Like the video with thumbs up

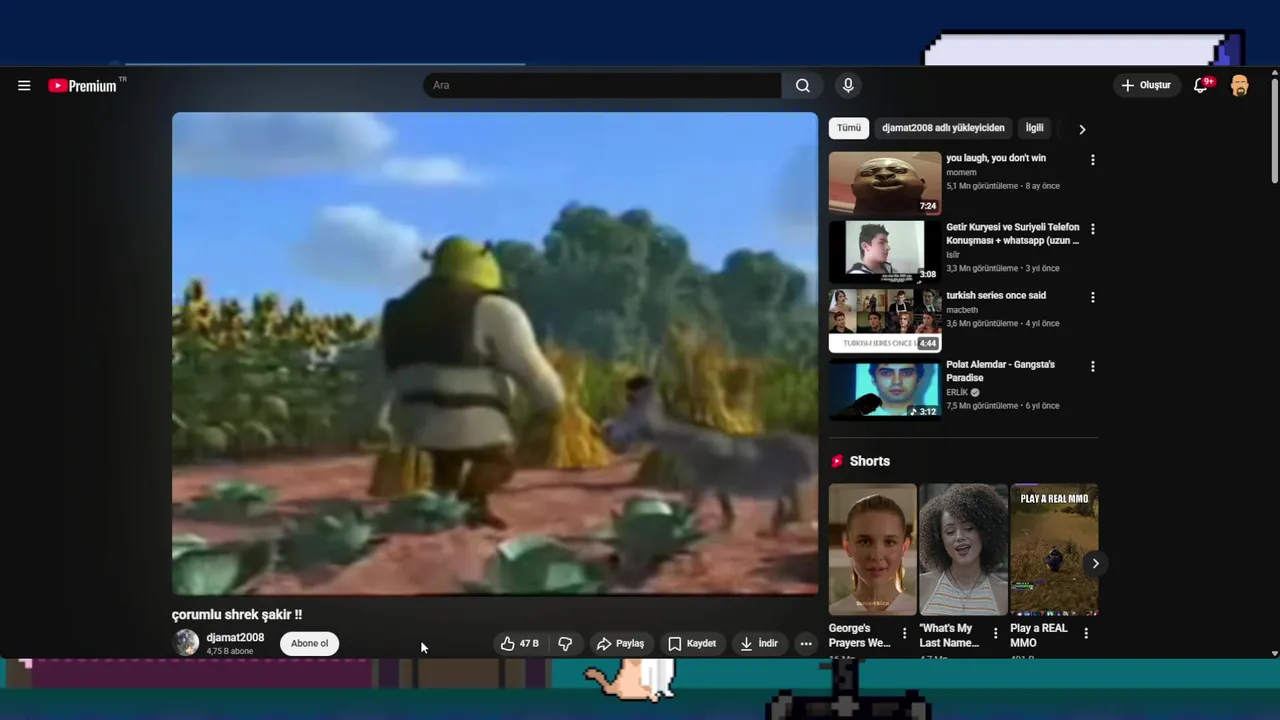(520, 644)
